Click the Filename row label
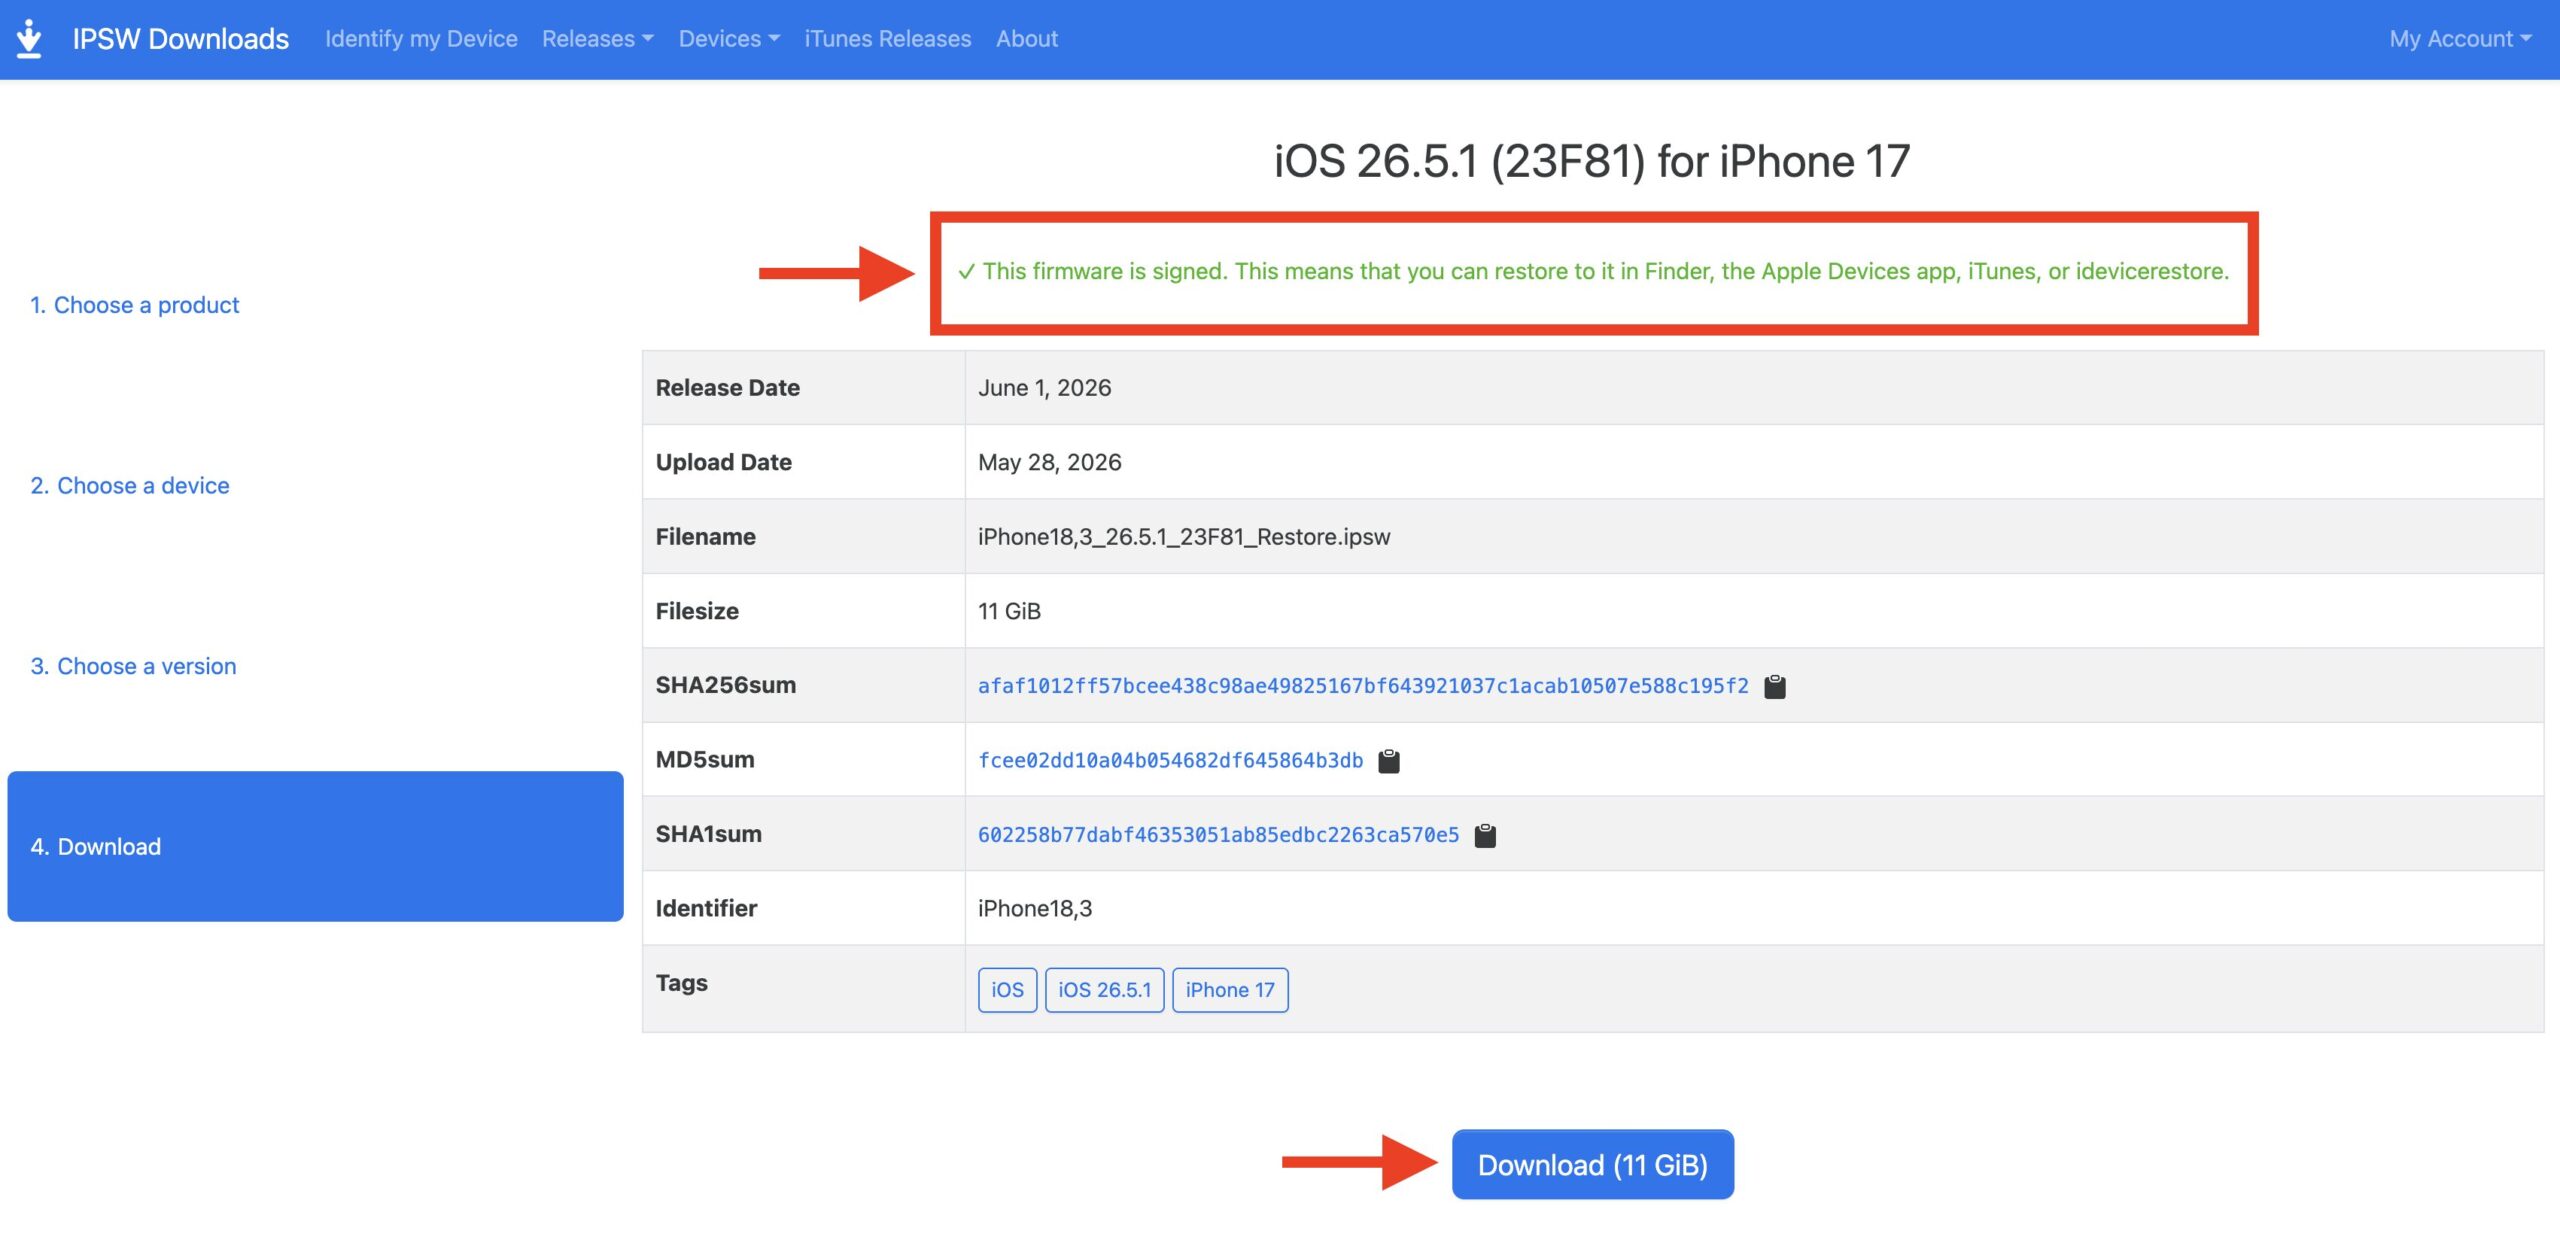Viewport: 2560px width, 1243px height. [705, 537]
